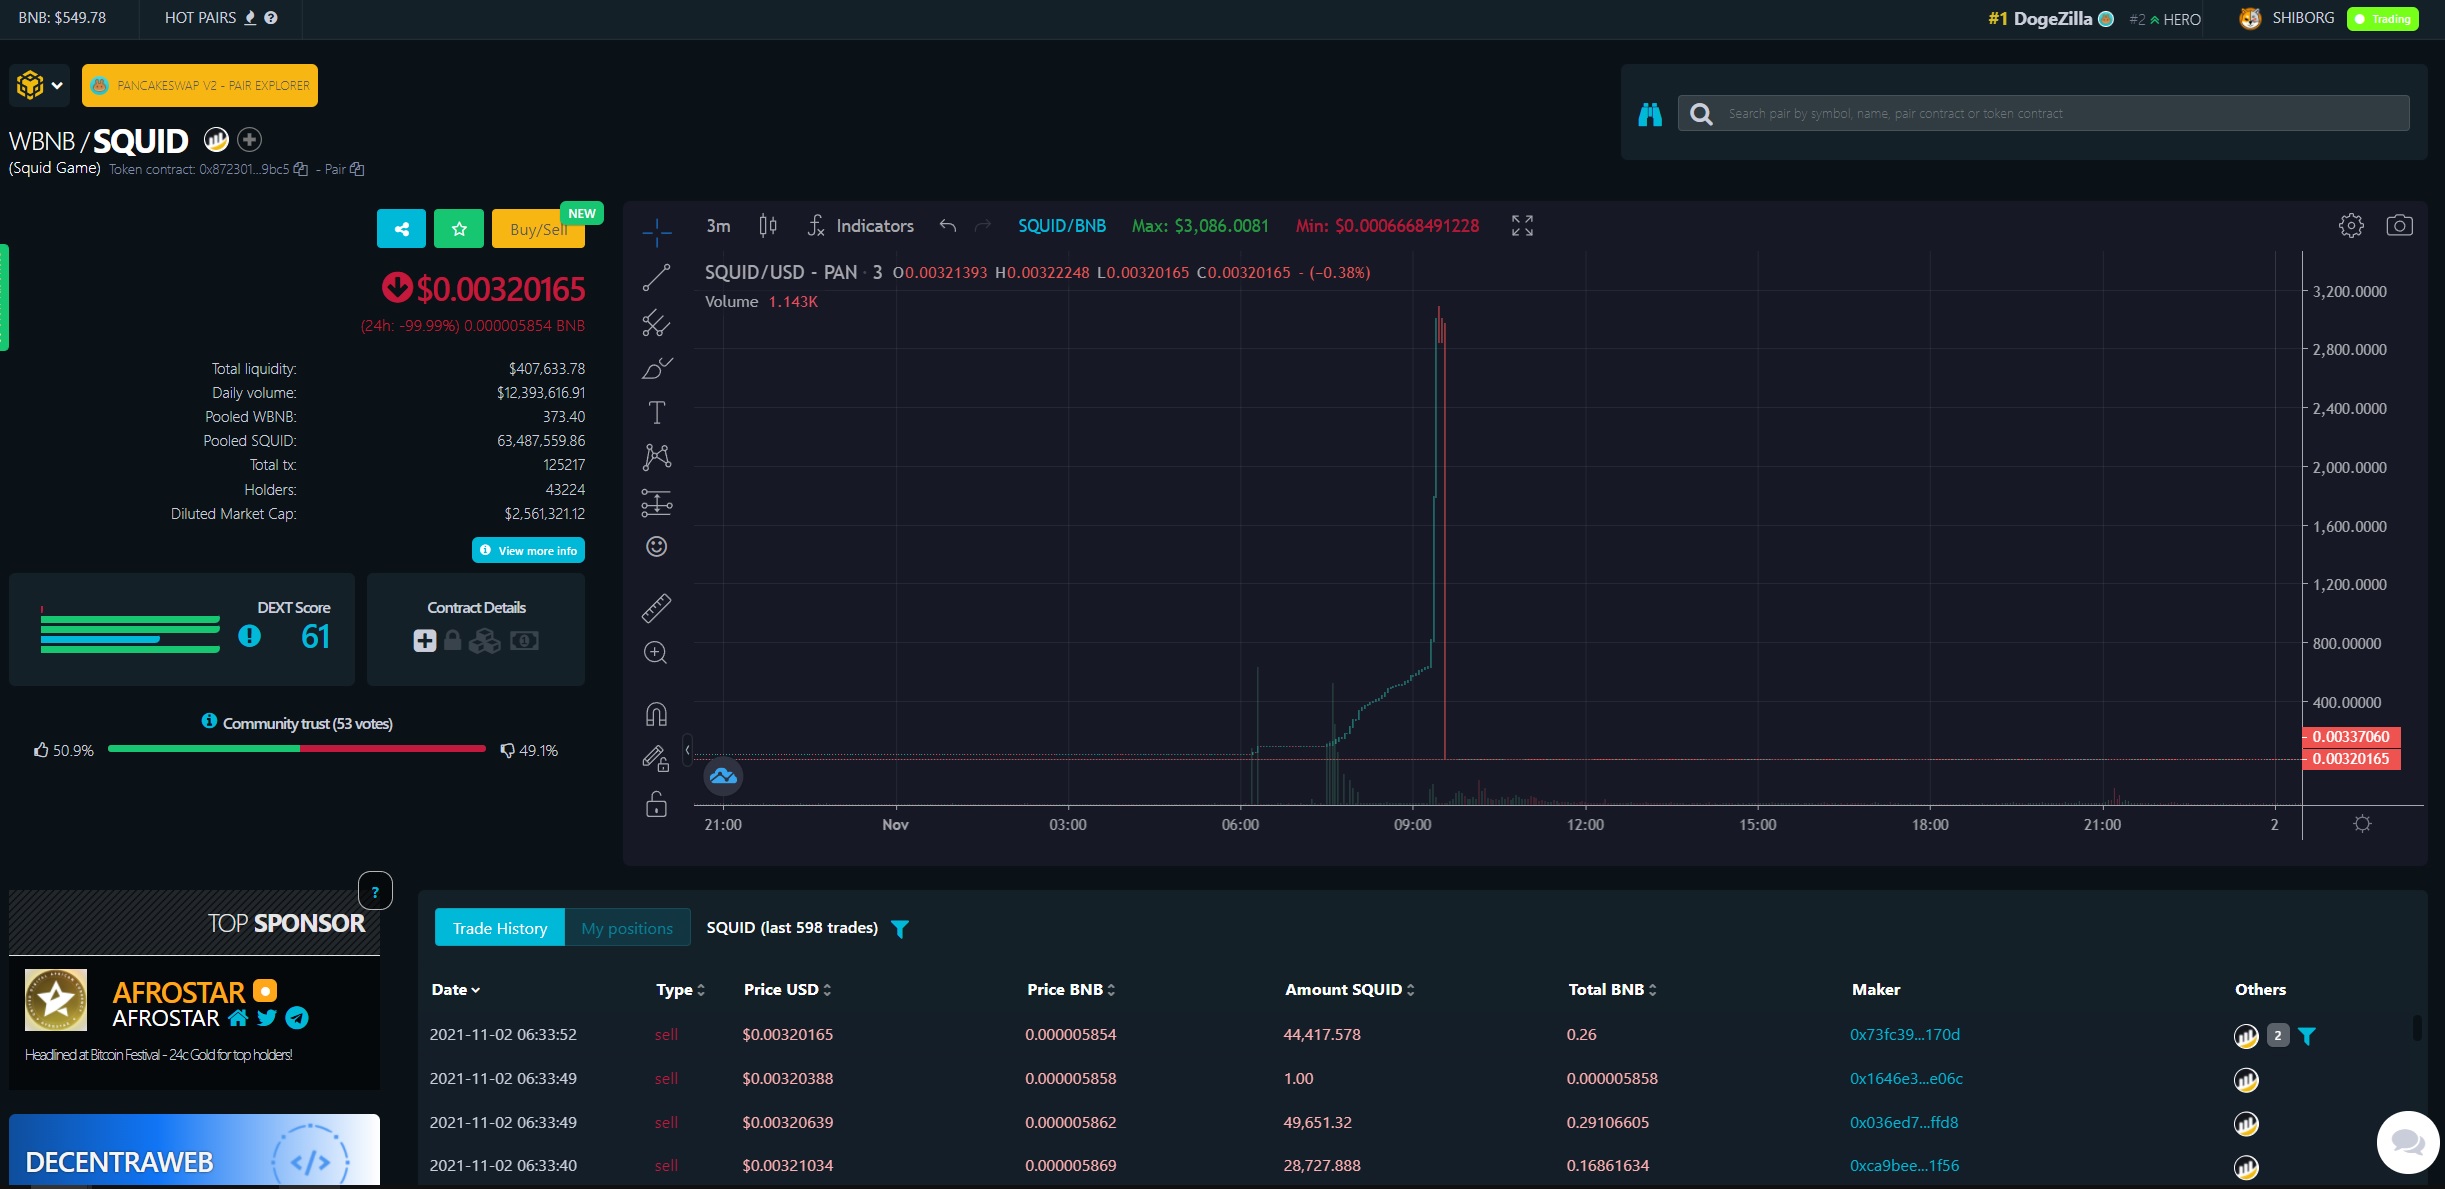Open the emoji icons tool
The image size is (2445, 1189).
(x=656, y=546)
